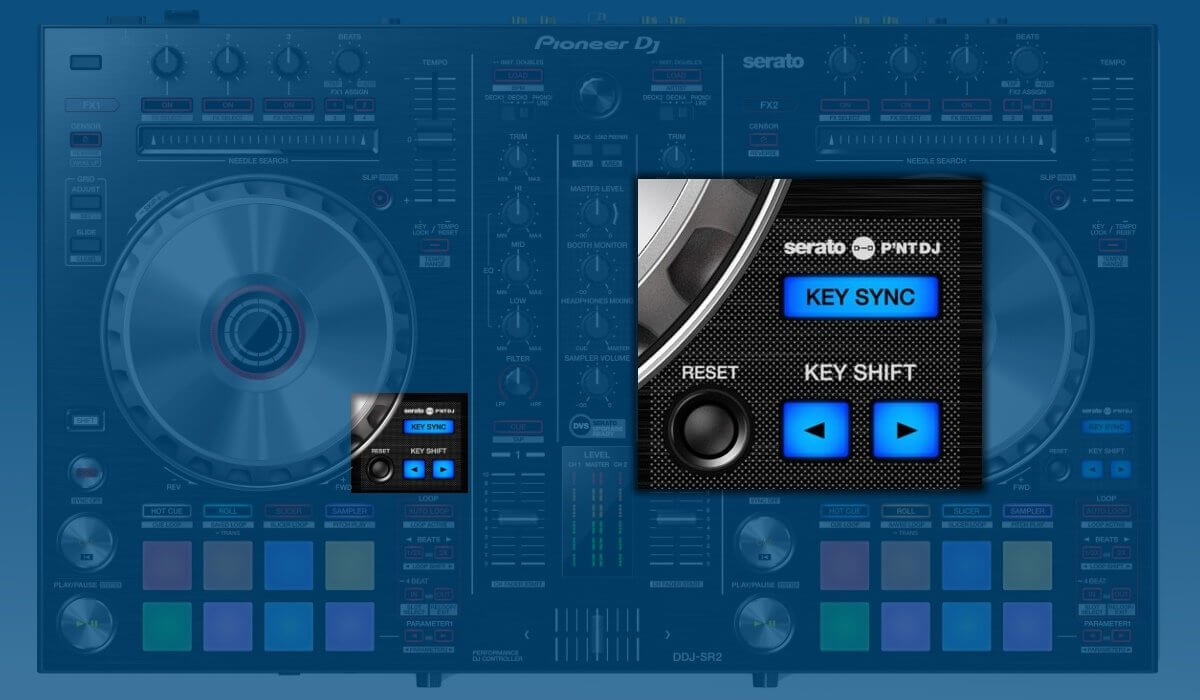Toggle the left deck KEY LOCK button
1200x700 pixels.
[x=434, y=245]
